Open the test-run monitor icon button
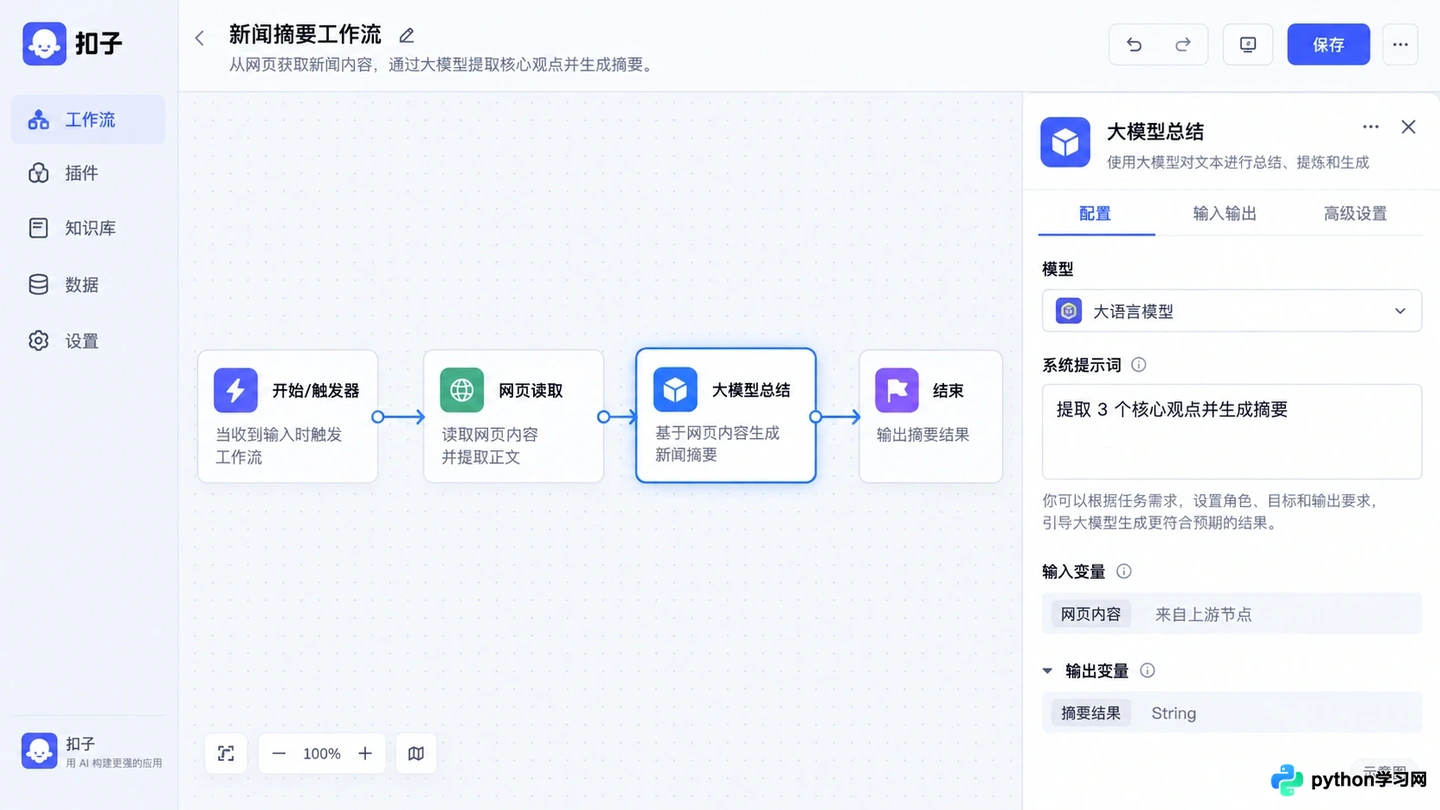The image size is (1440, 810). (1248, 44)
